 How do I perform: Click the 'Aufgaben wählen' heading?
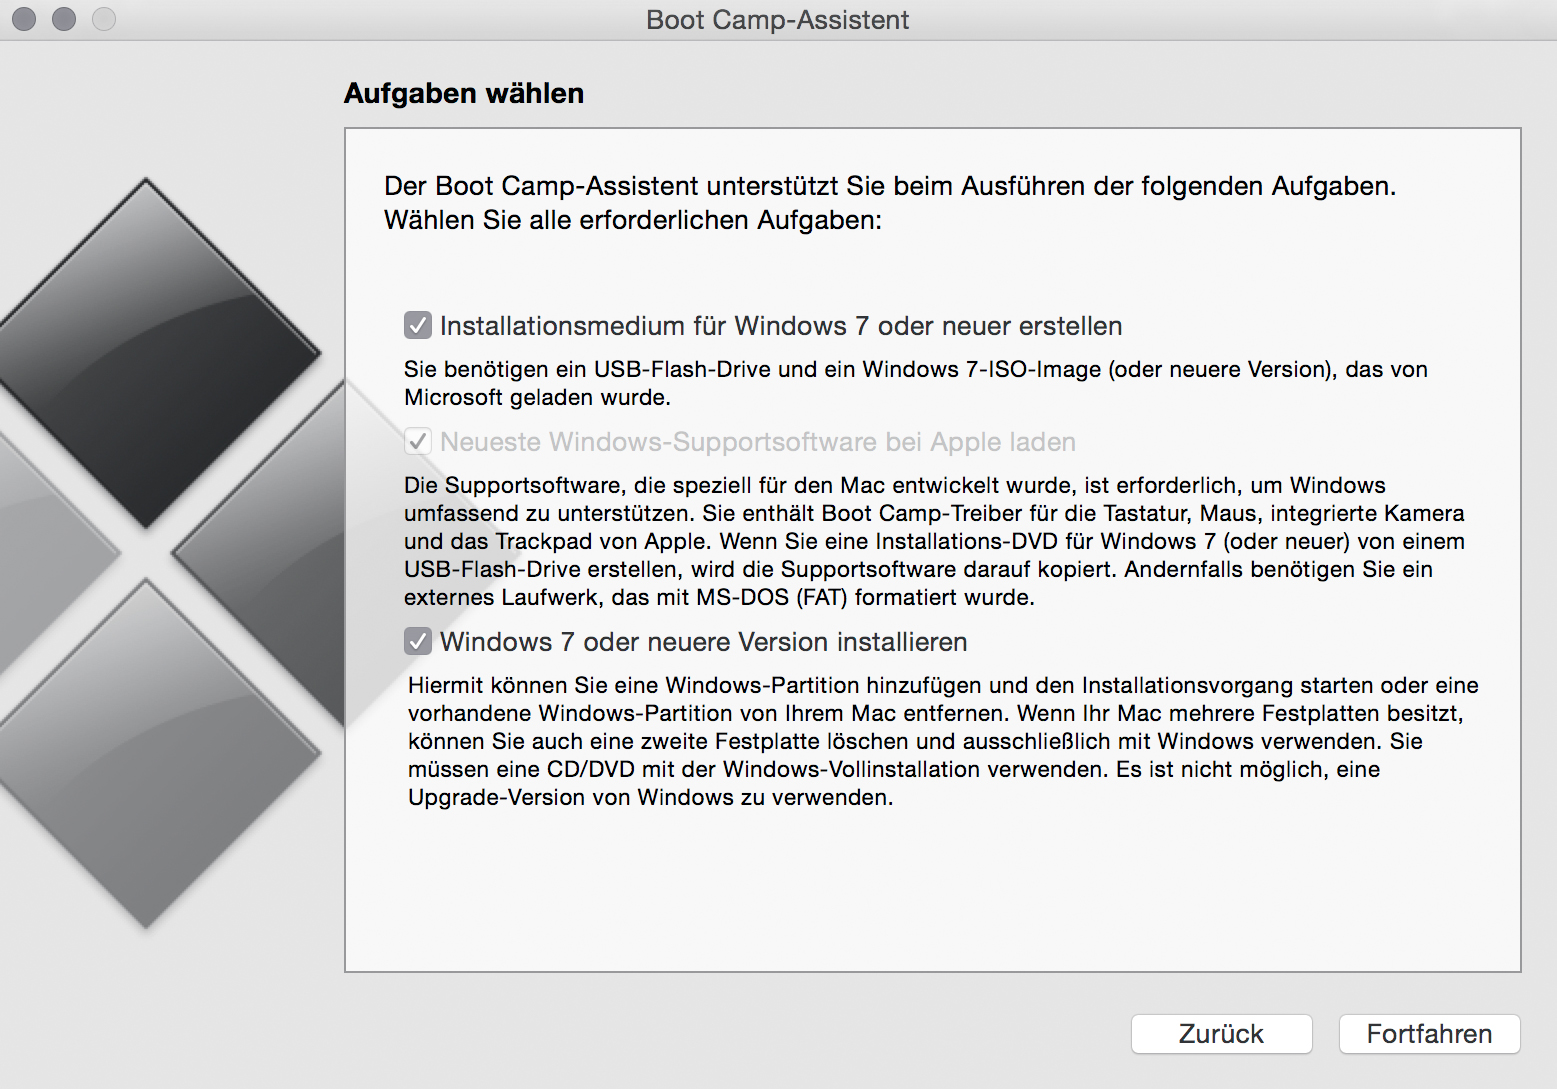click(x=464, y=93)
